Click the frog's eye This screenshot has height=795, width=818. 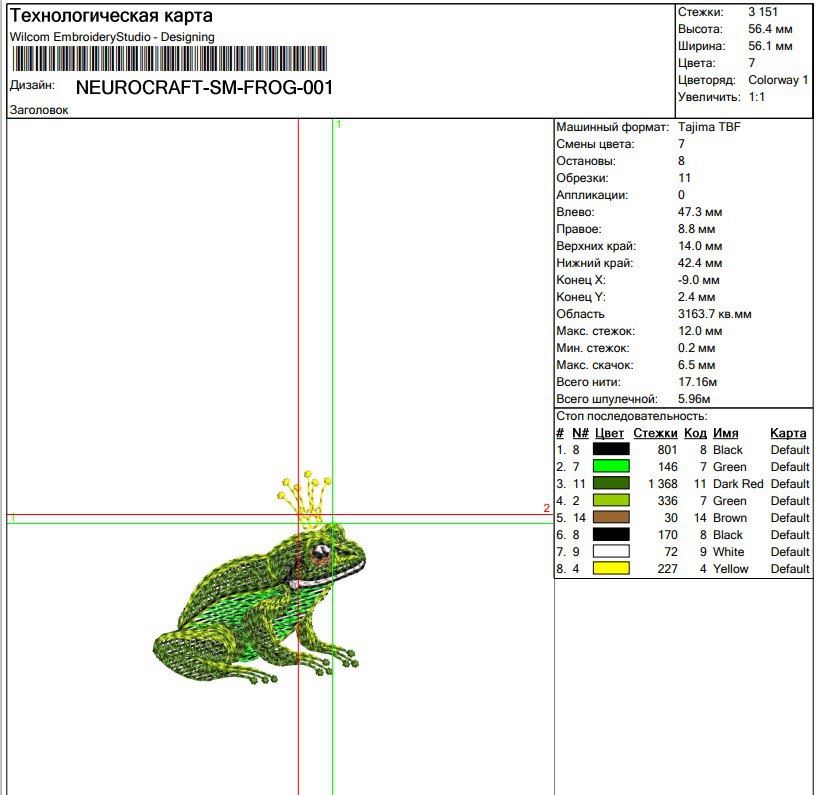(x=320, y=552)
